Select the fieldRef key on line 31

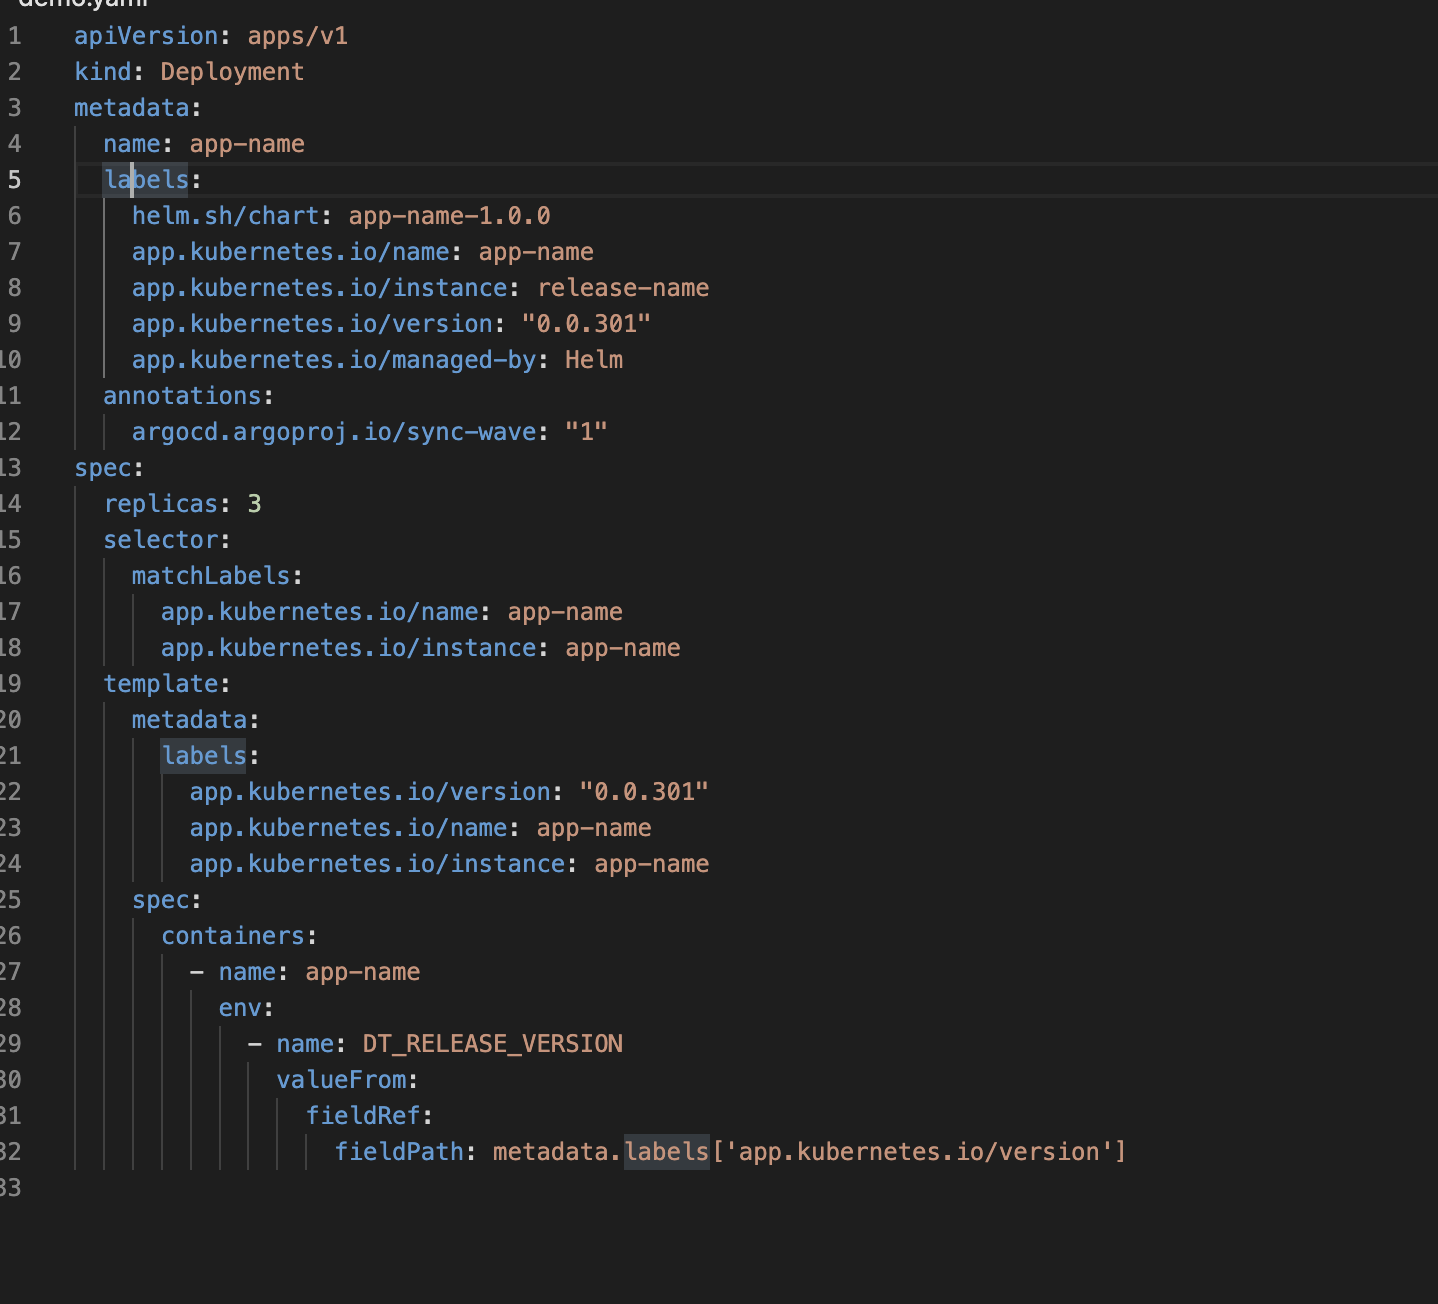click(363, 1115)
